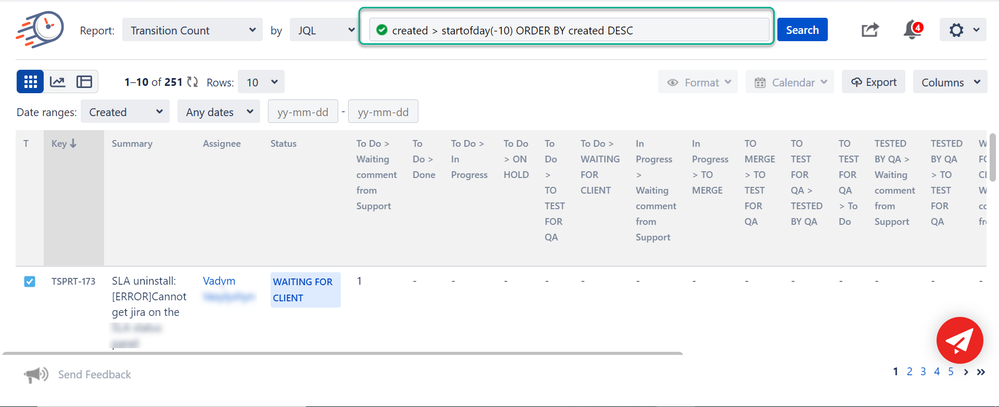
Task: Click 'To Do > Done' column header
Action: pos(424,159)
